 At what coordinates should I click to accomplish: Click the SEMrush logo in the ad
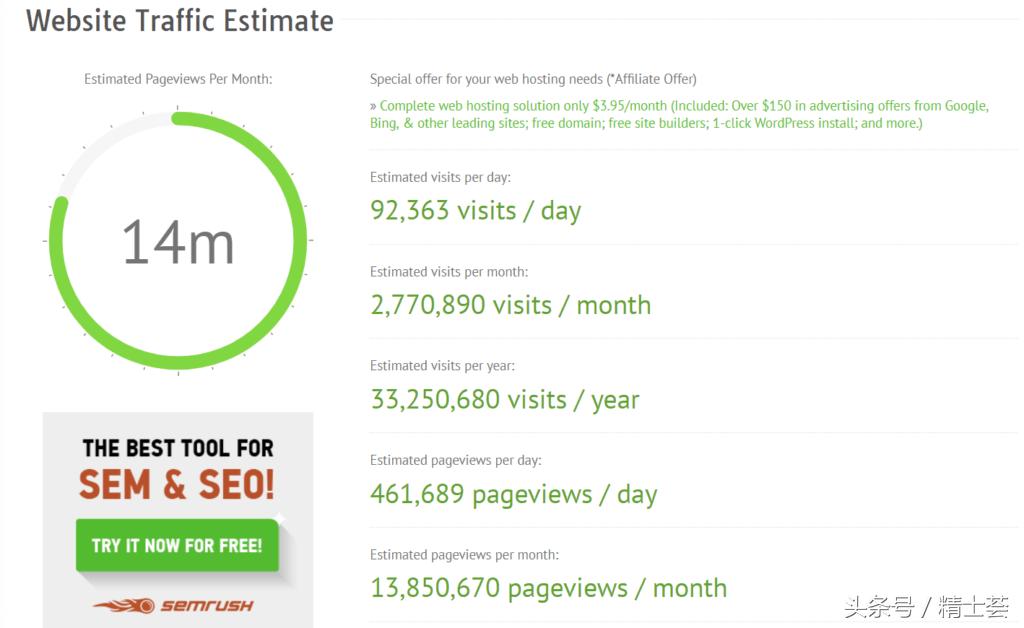click(173, 605)
